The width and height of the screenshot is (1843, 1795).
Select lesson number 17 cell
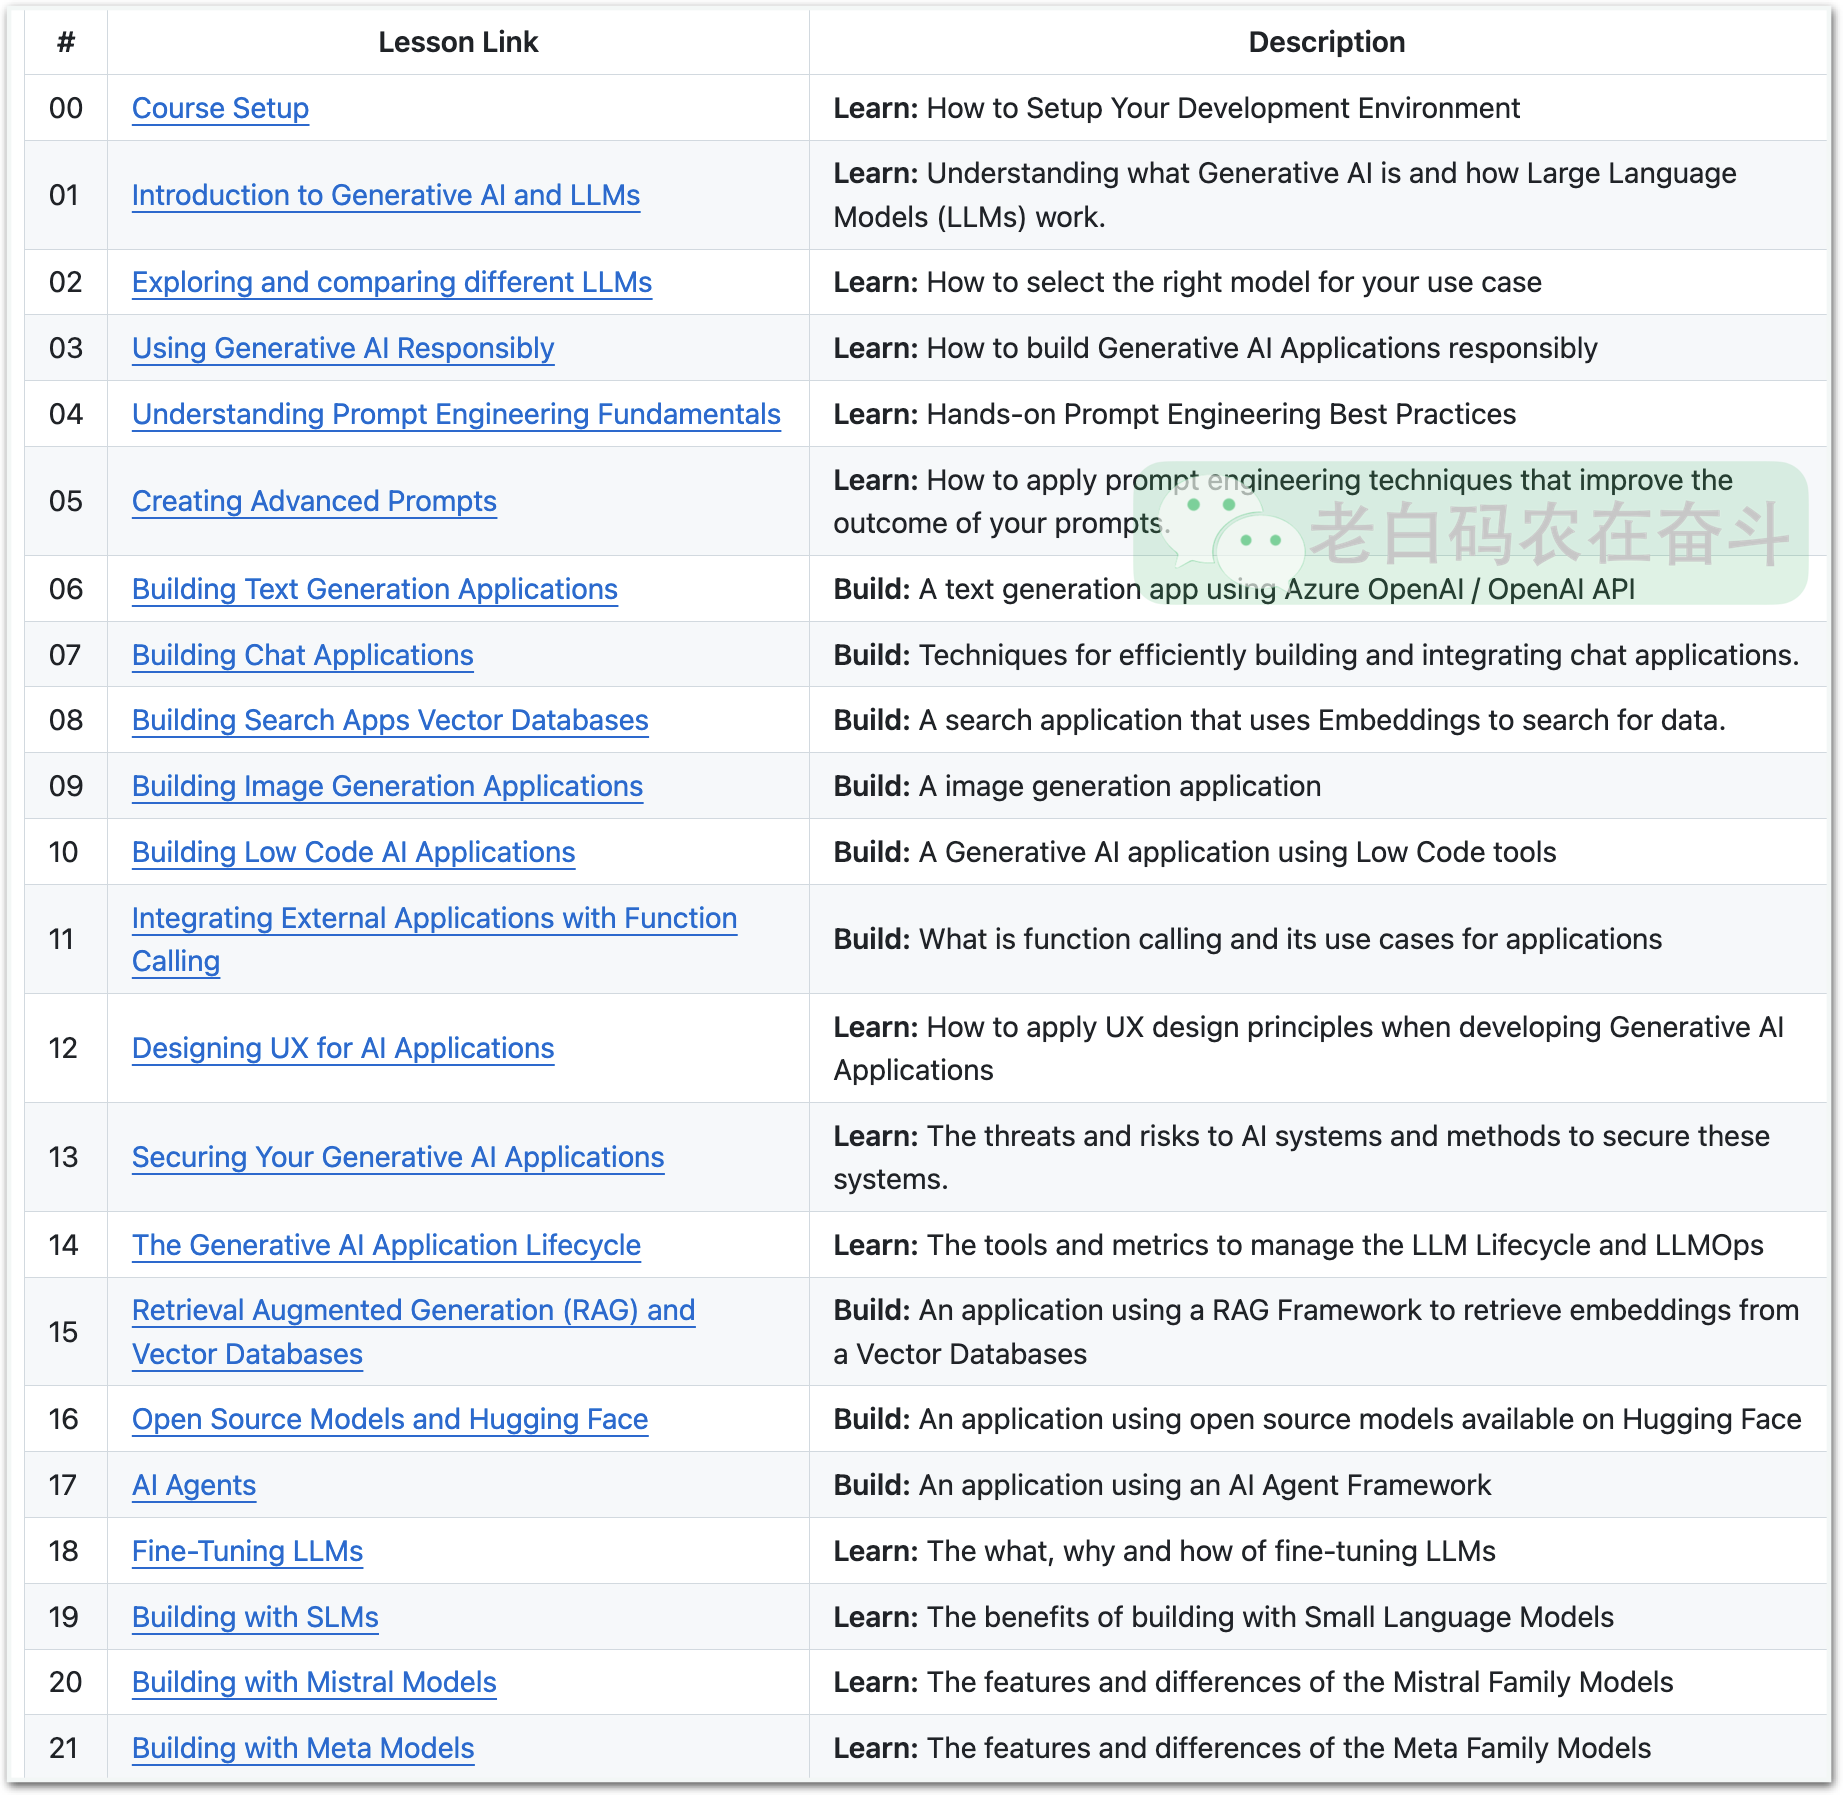[66, 1485]
